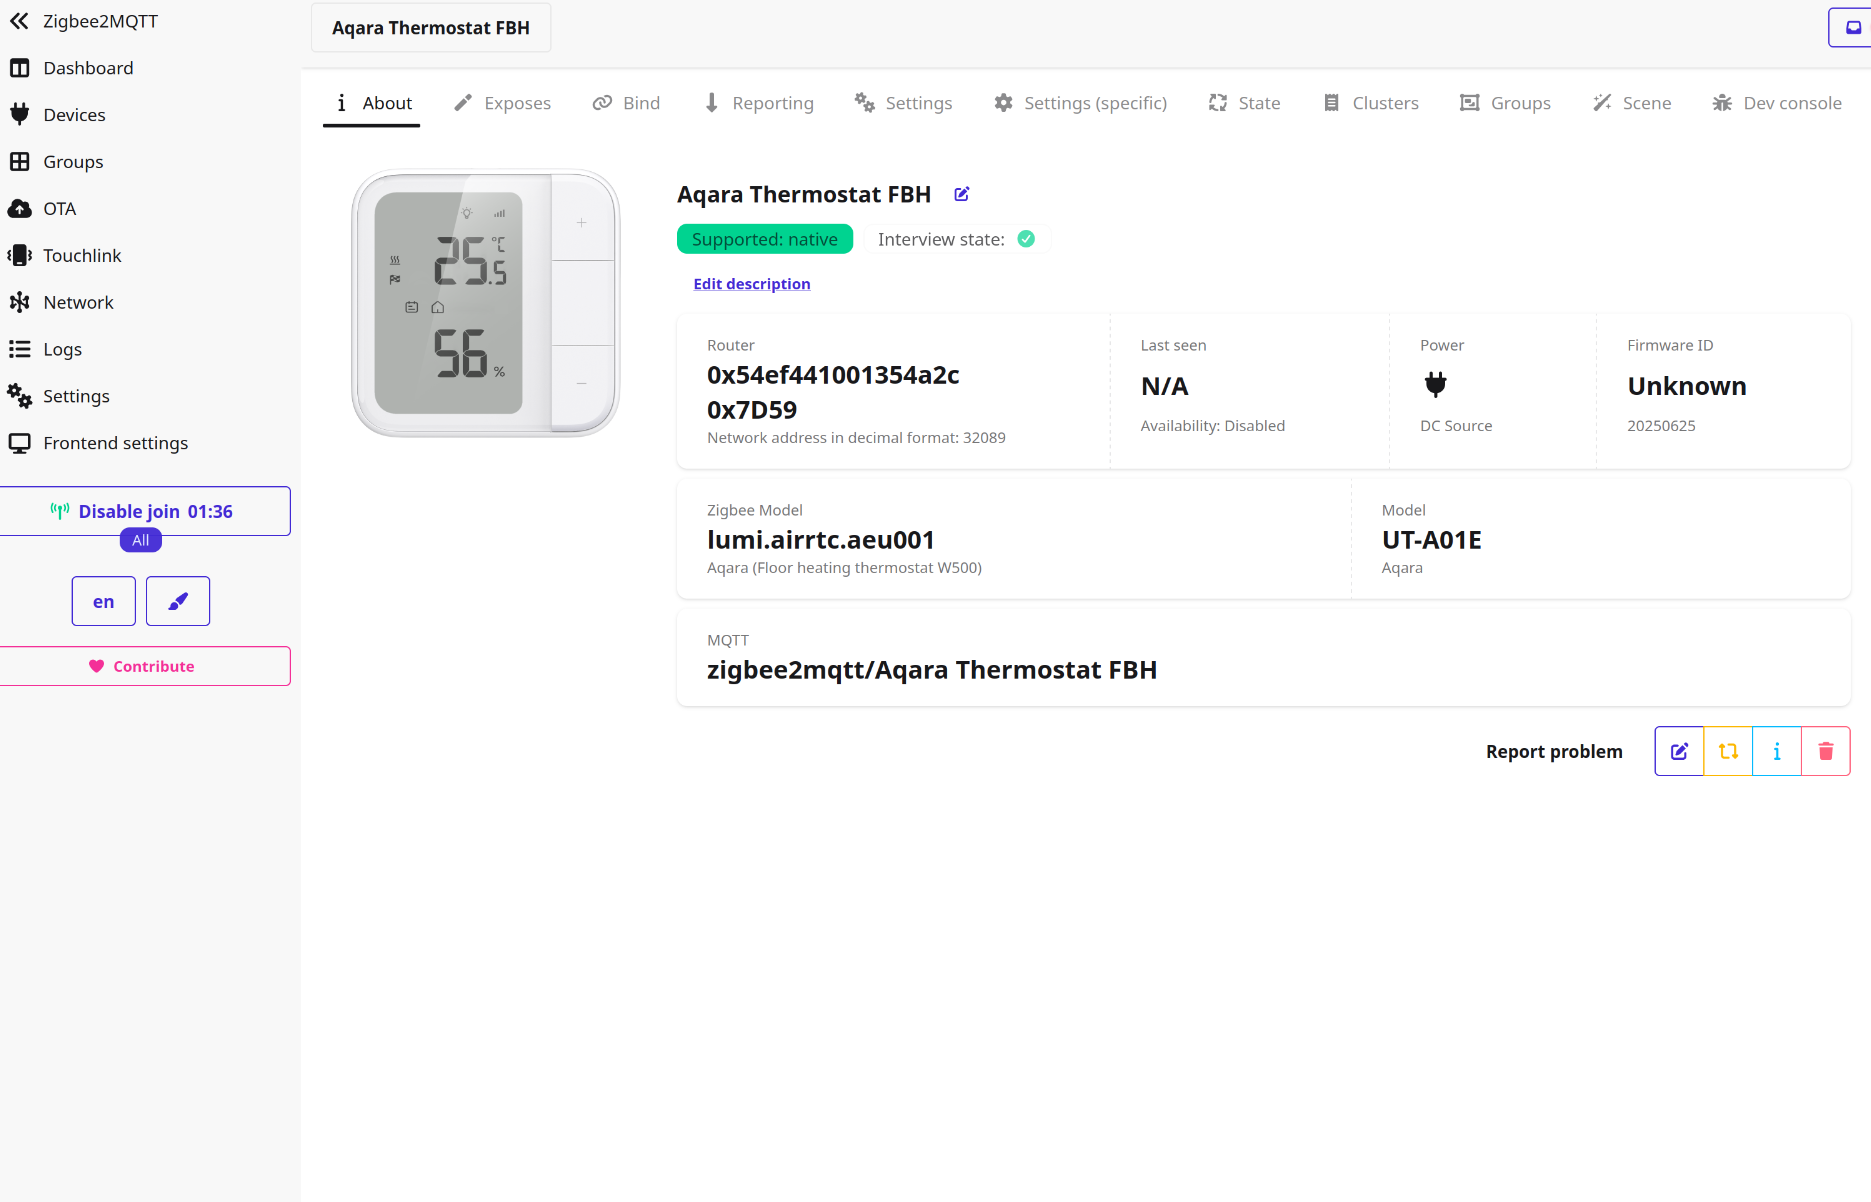The height and width of the screenshot is (1202, 1871).
Task: Open OTA page from sidebar
Action: (x=59, y=208)
